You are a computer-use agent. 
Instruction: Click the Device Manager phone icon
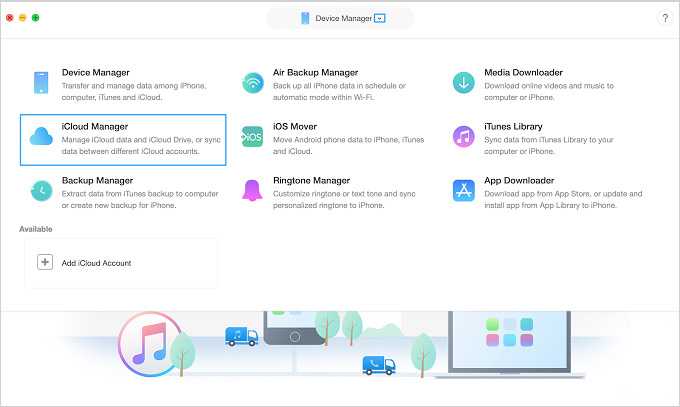coord(41,83)
